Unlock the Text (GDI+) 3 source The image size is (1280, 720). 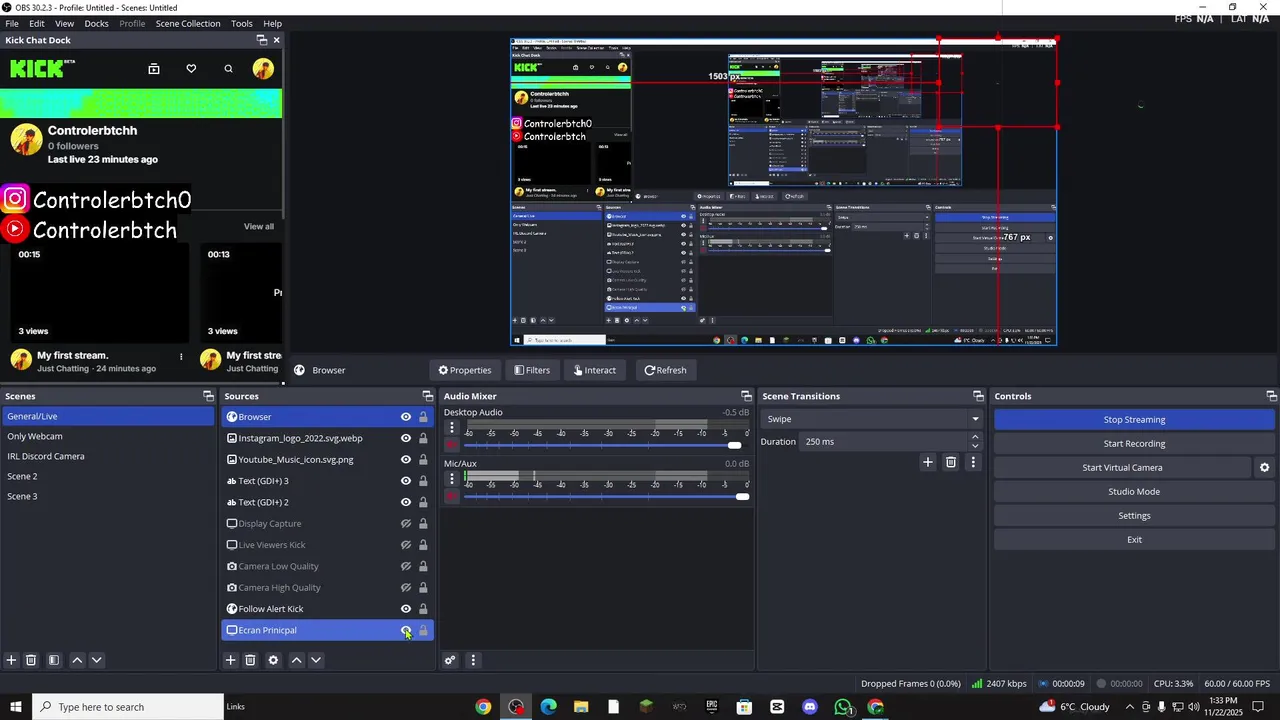tap(423, 481)
